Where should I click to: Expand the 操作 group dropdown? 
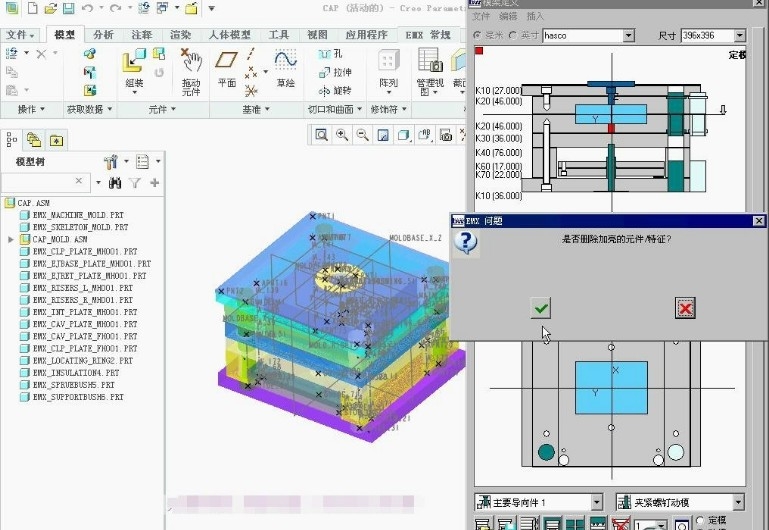tap(31, 109)
